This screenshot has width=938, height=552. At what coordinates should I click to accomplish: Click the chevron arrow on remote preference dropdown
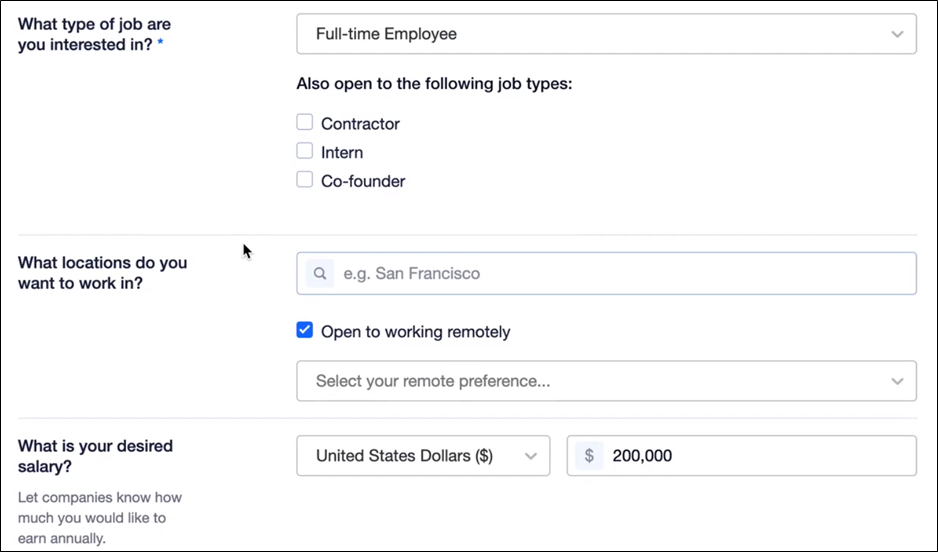tap(897, 381)
